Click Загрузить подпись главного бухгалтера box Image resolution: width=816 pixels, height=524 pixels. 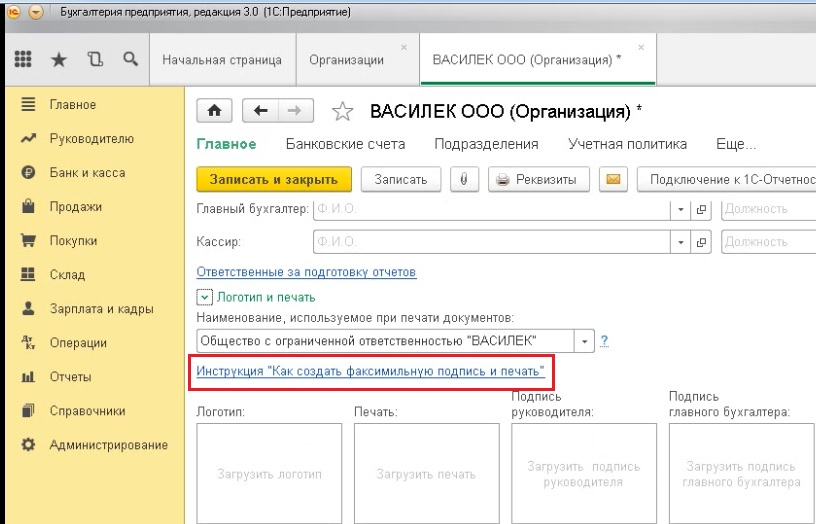742,474
